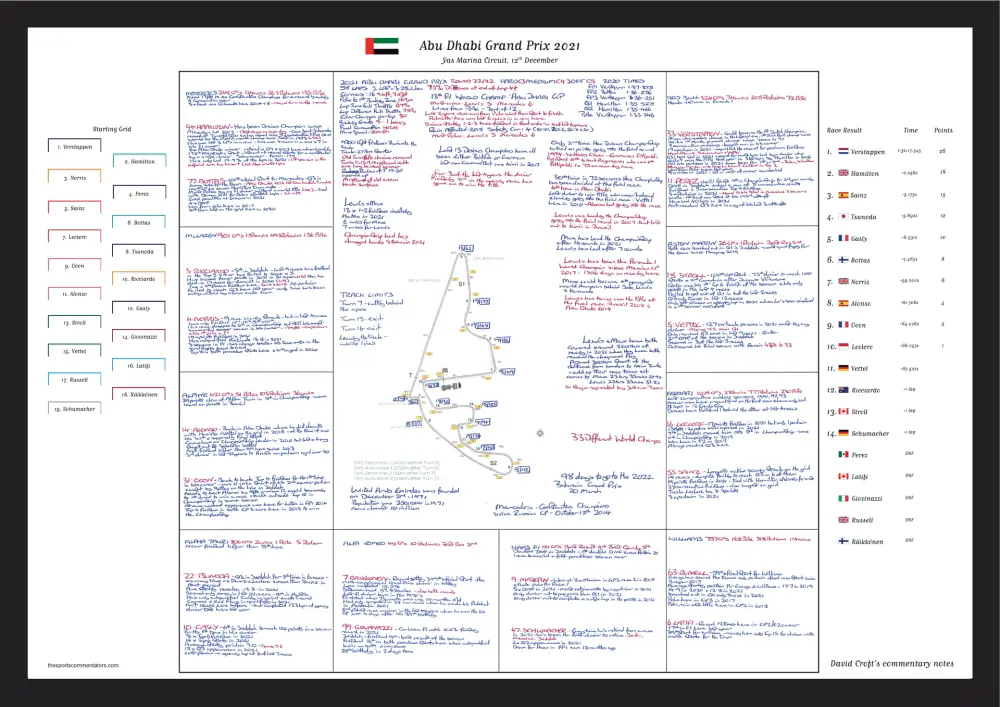This screenshot has width=1000, height=707.
Task: Click the '9. Ocon' Starting Grid box
Action: coord(75,265)
